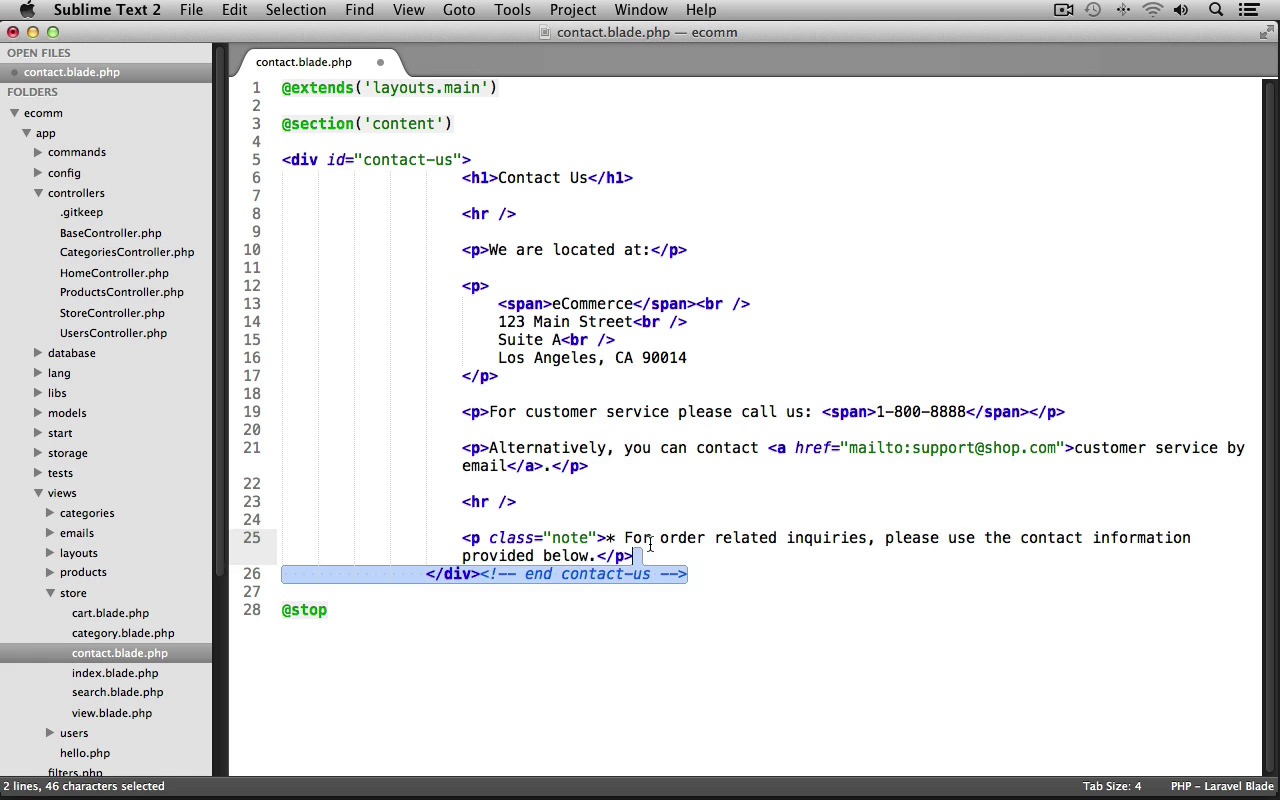Open the Apple menu
The width and height of the screenshot is (1280, 800).
[x=27, y=10]
